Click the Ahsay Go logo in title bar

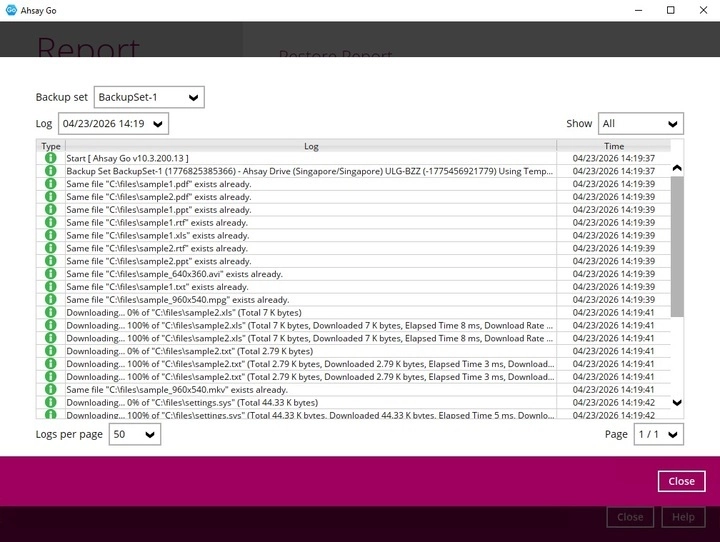pyautogui.click(x=11, y=10)
